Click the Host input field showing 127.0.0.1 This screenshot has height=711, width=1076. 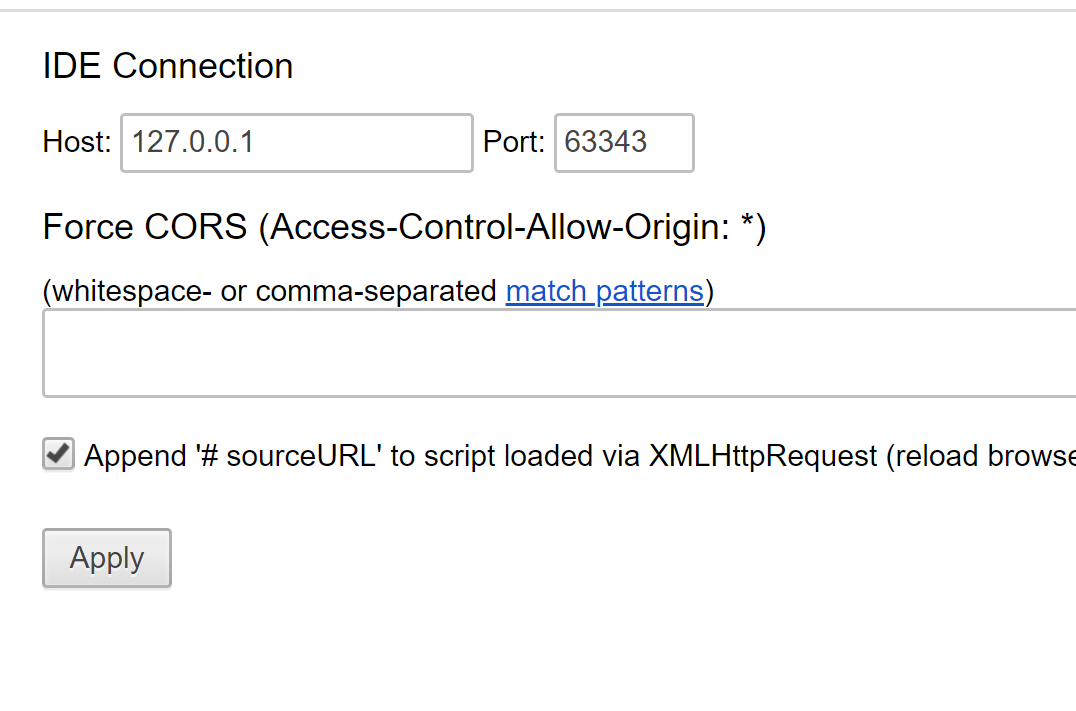point(296,143)
